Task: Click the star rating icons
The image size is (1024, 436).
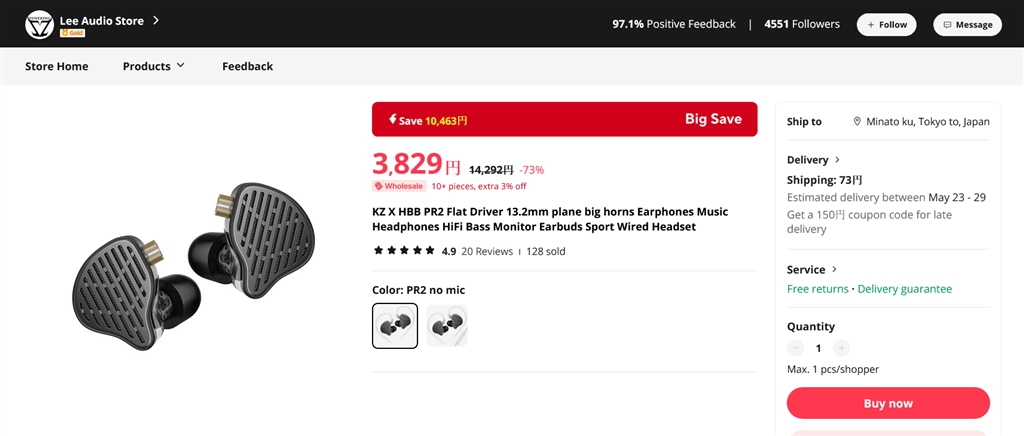Action: [x=403, y=251]
